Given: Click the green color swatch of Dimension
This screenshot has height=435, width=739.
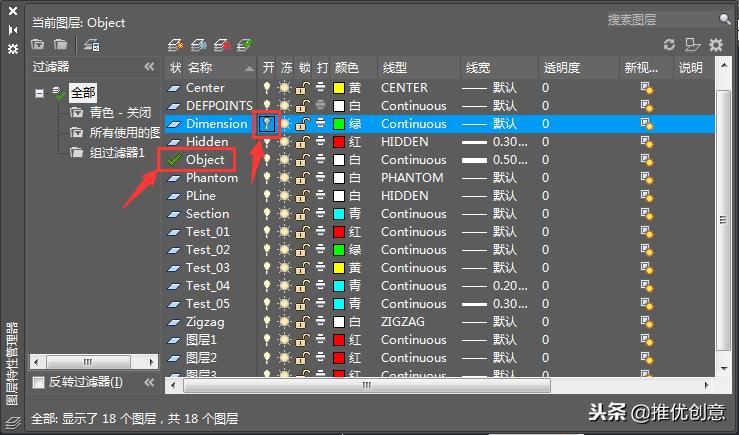Looking at the screenshot, I should (x=339, y=124).
